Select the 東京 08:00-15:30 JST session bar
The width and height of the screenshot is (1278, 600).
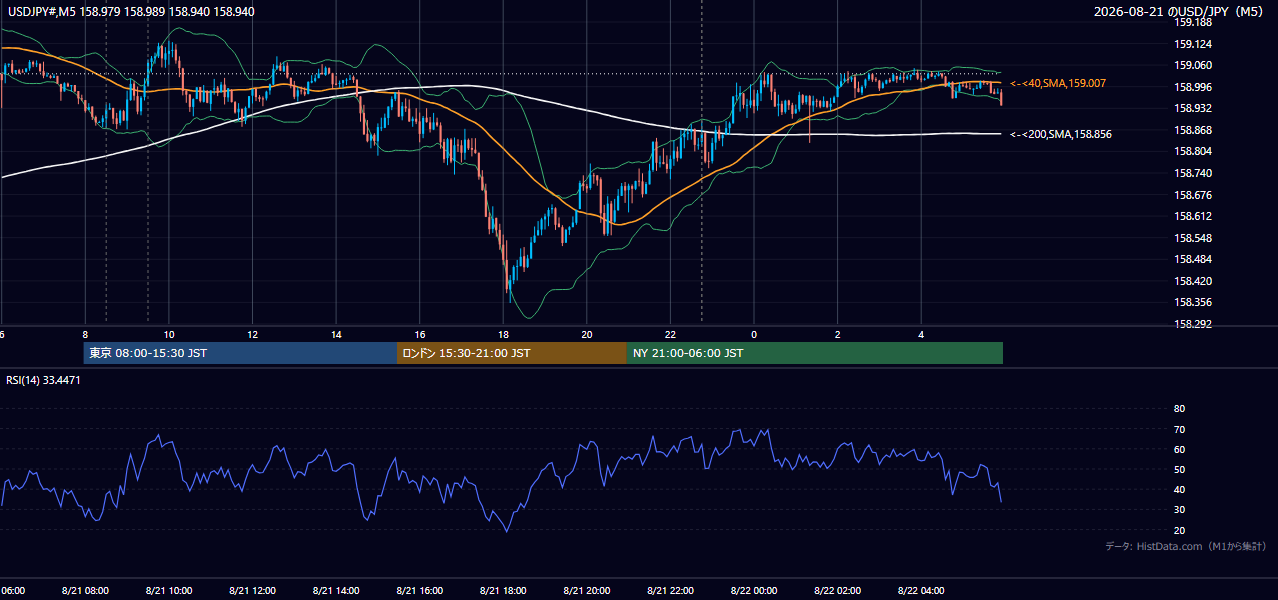coord(241,353)
